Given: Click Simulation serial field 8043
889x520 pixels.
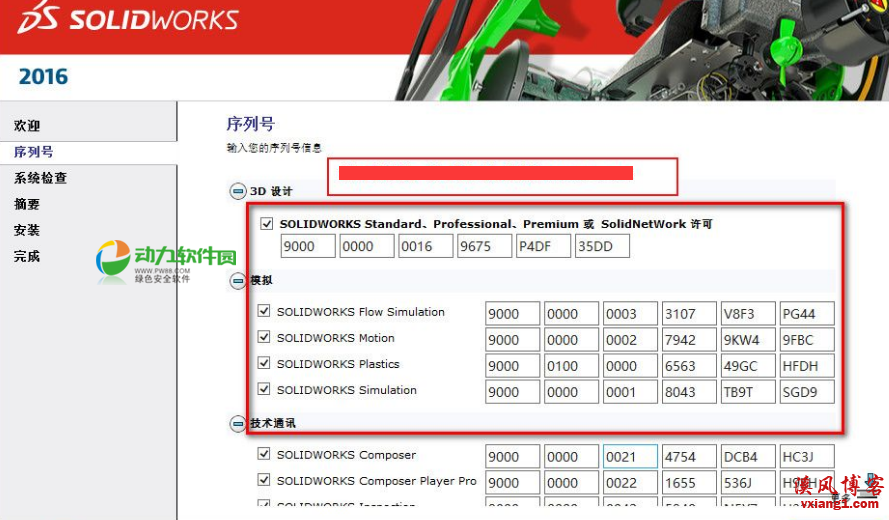Looking at the screenshot, I should pyautogui.click(x=689, y=392).
